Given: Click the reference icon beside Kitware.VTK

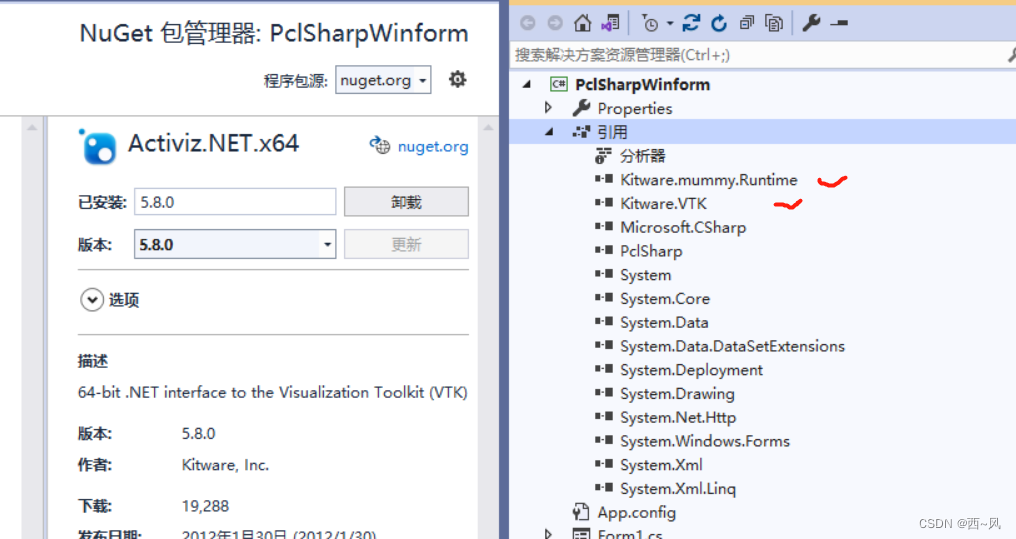Looking at the screenshot, I should coord(604,203).
